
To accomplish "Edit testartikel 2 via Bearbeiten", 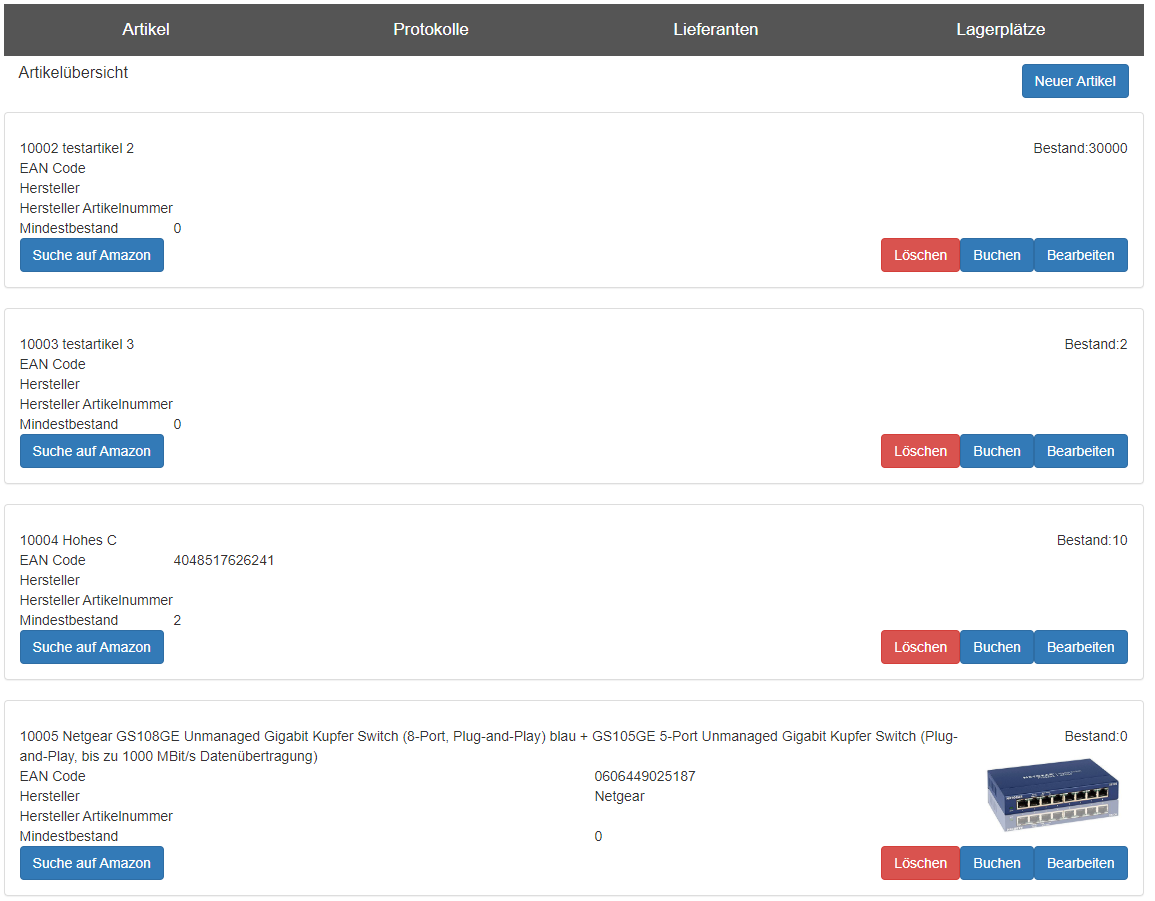I will click(1081, 255).
